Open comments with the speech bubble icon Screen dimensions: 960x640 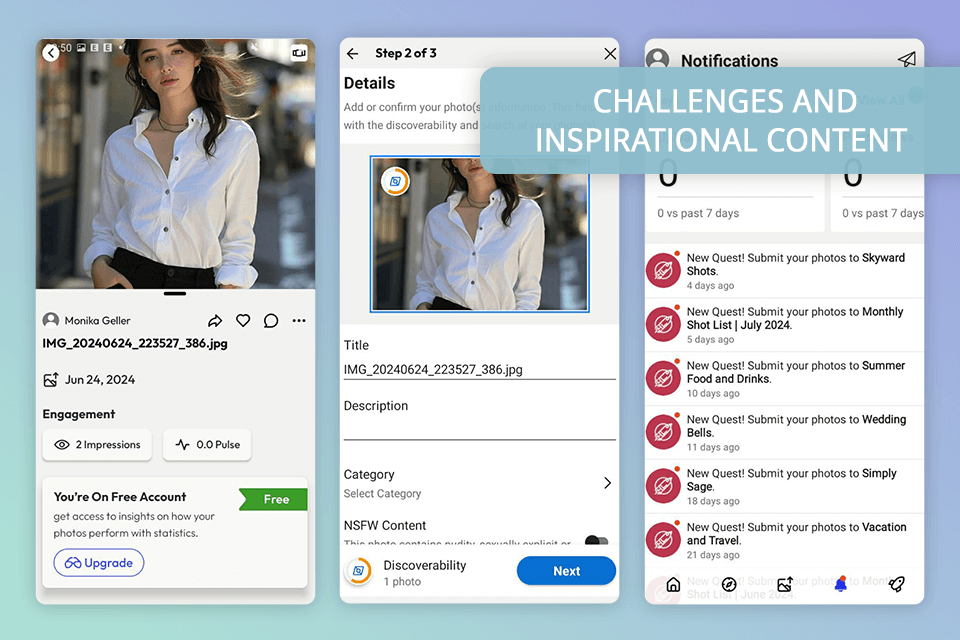(271, 321)
